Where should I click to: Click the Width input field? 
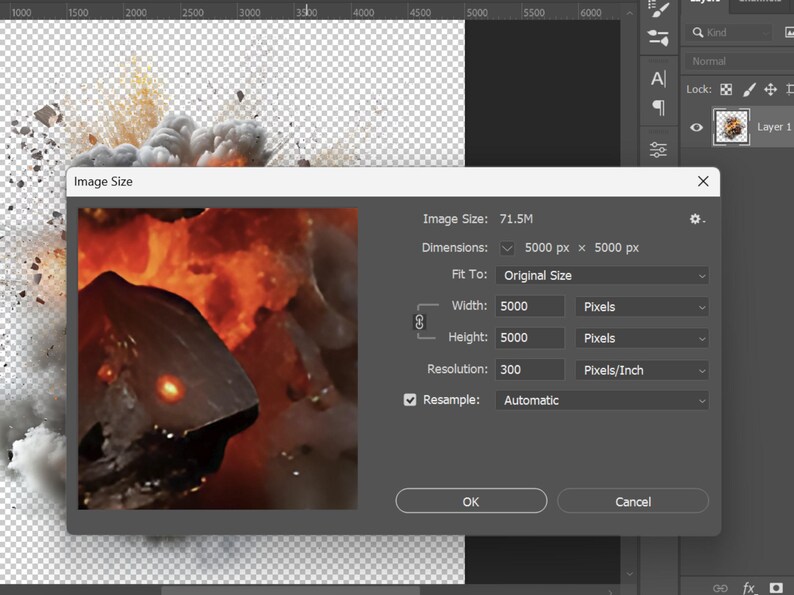coord(530,306)
